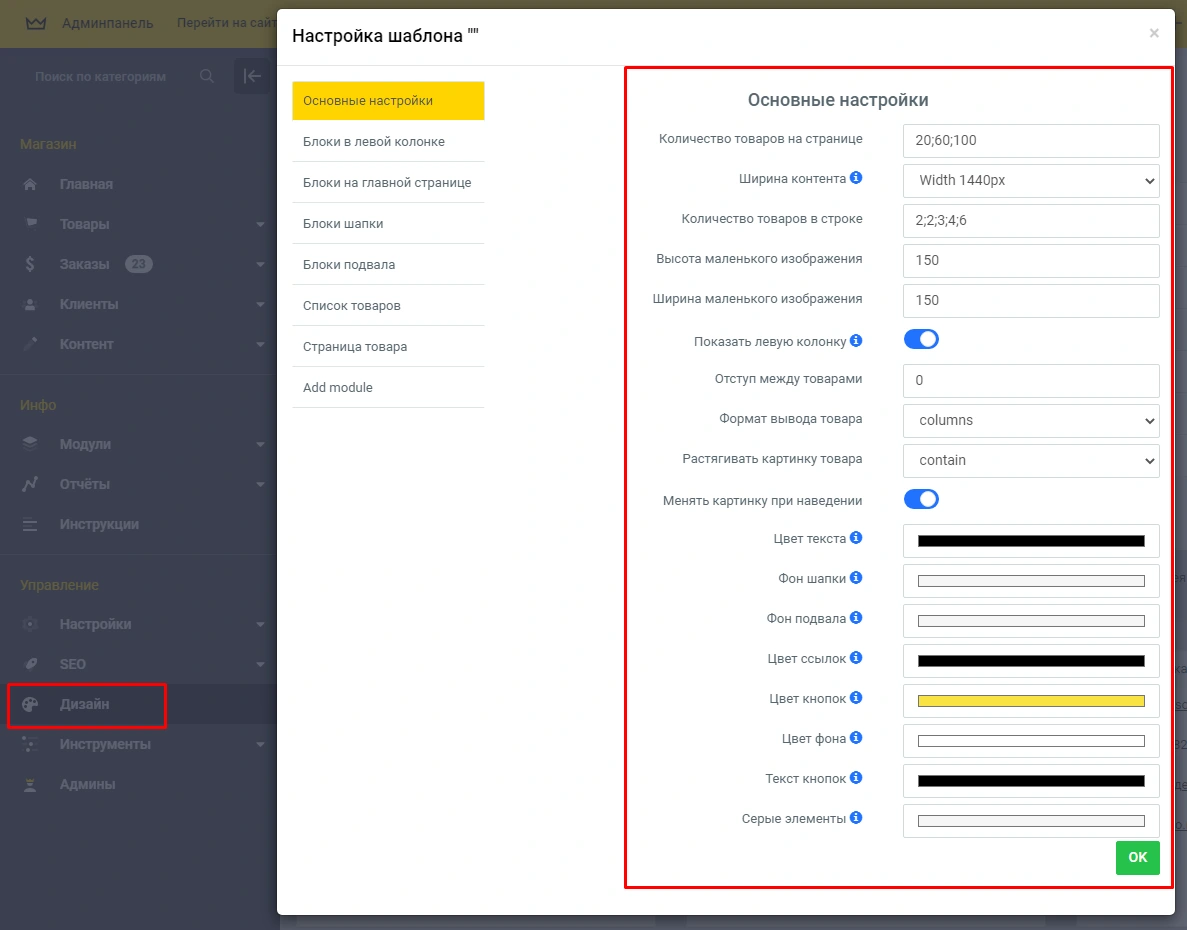Image resolution: width=1187 pixels, height=930 pixels.
Task: Toggle the Показать левую колонку switch
Action: (921, 340)
